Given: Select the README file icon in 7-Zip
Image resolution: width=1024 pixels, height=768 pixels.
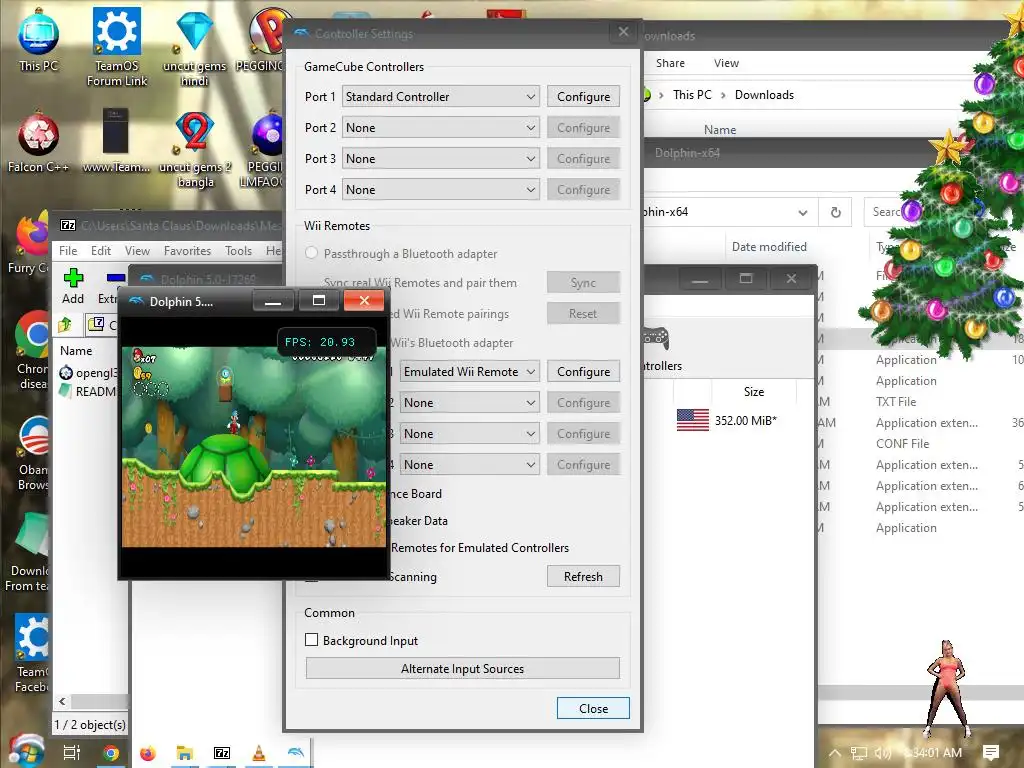Looking at the screenshot, I should coord(65,391).
